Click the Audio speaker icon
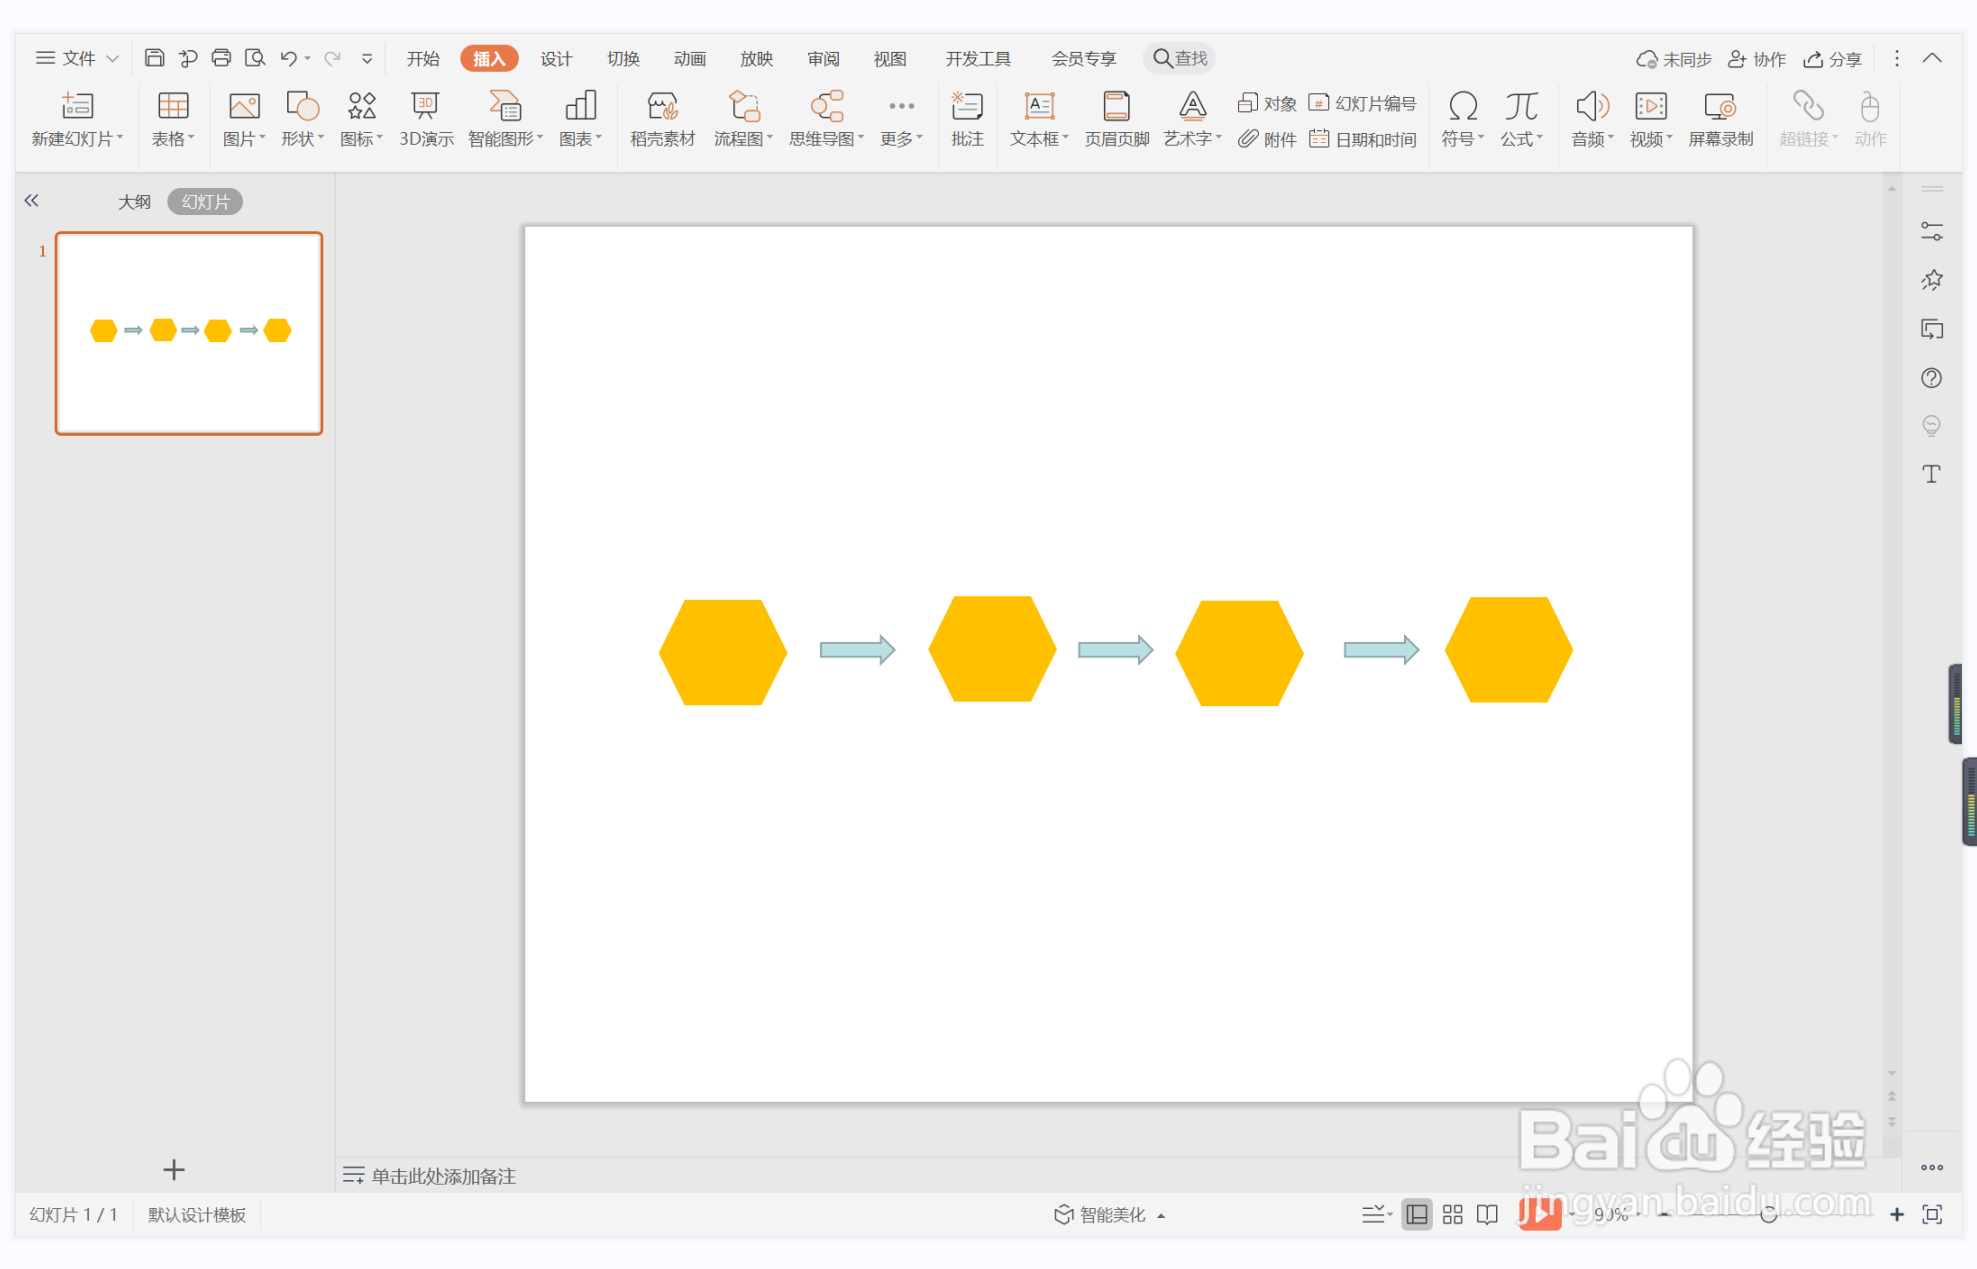 [x=1592, y=106]
